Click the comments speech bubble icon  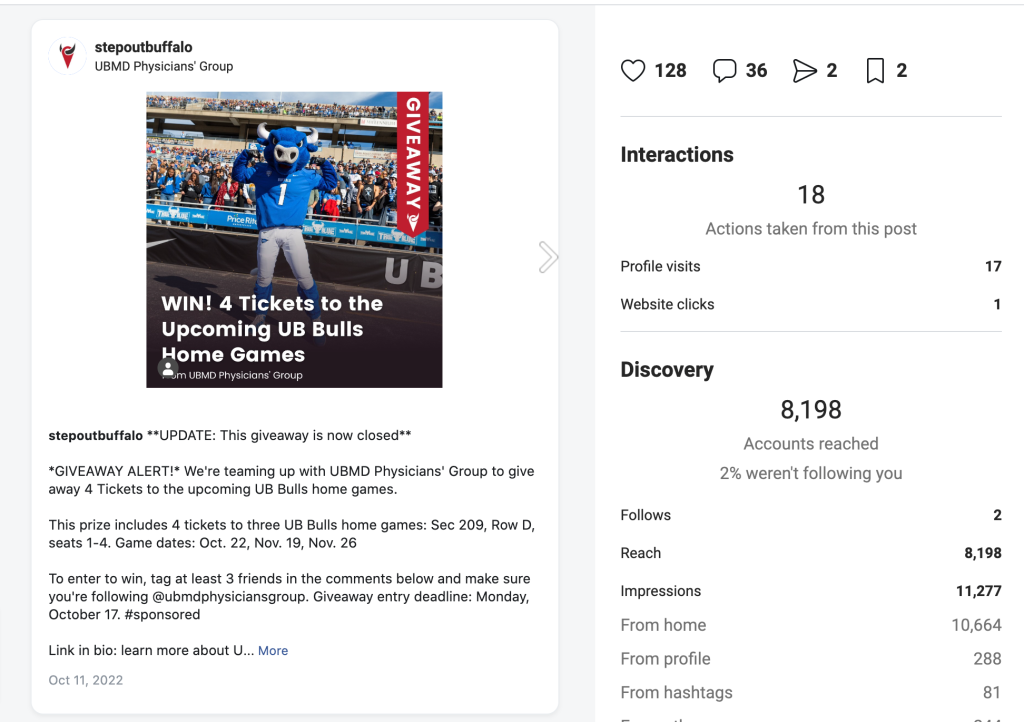[x=724, y=71]
